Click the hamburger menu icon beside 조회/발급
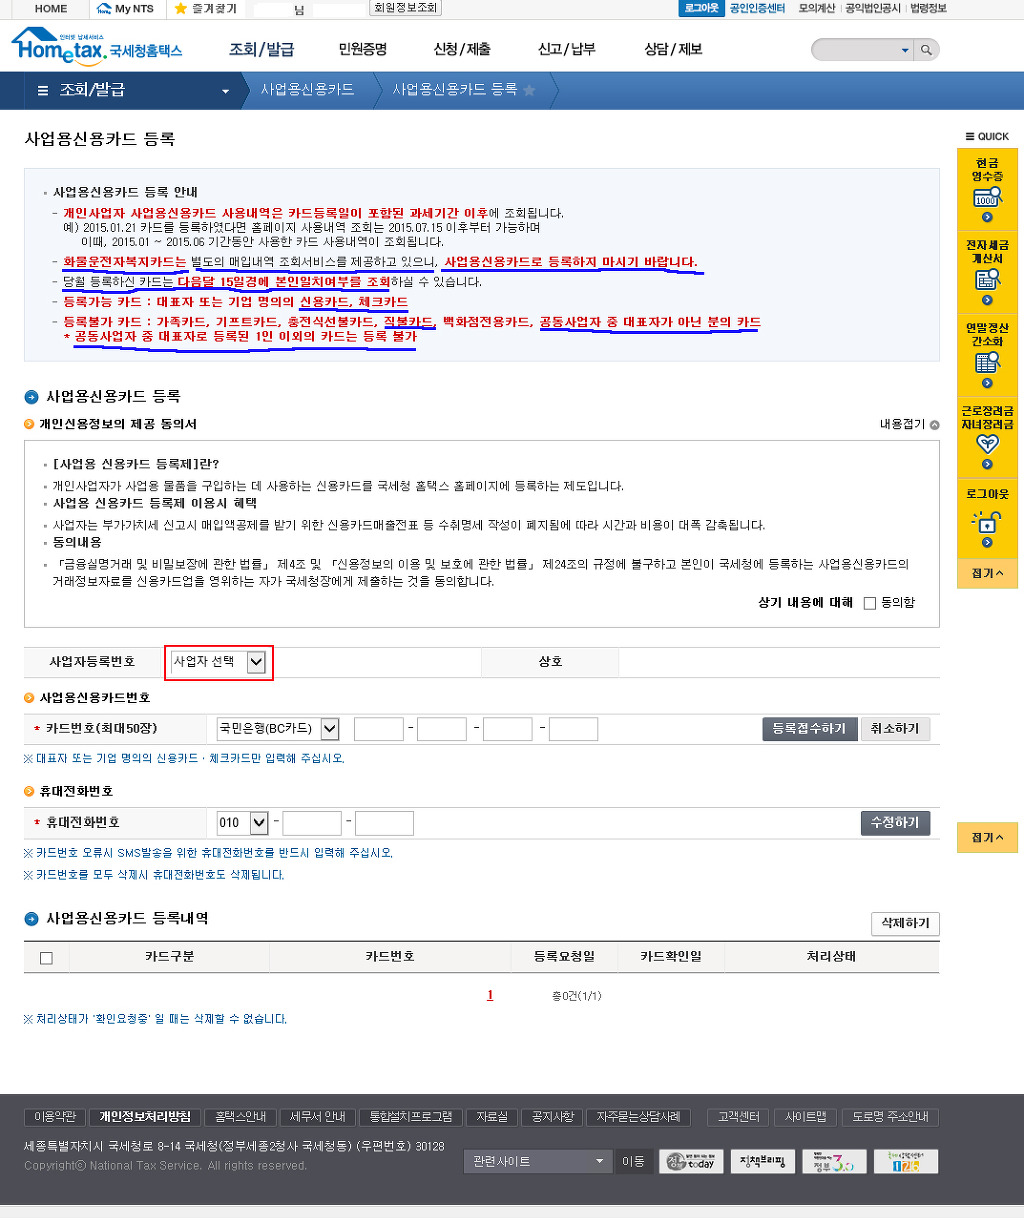 (x=43, y=90)
